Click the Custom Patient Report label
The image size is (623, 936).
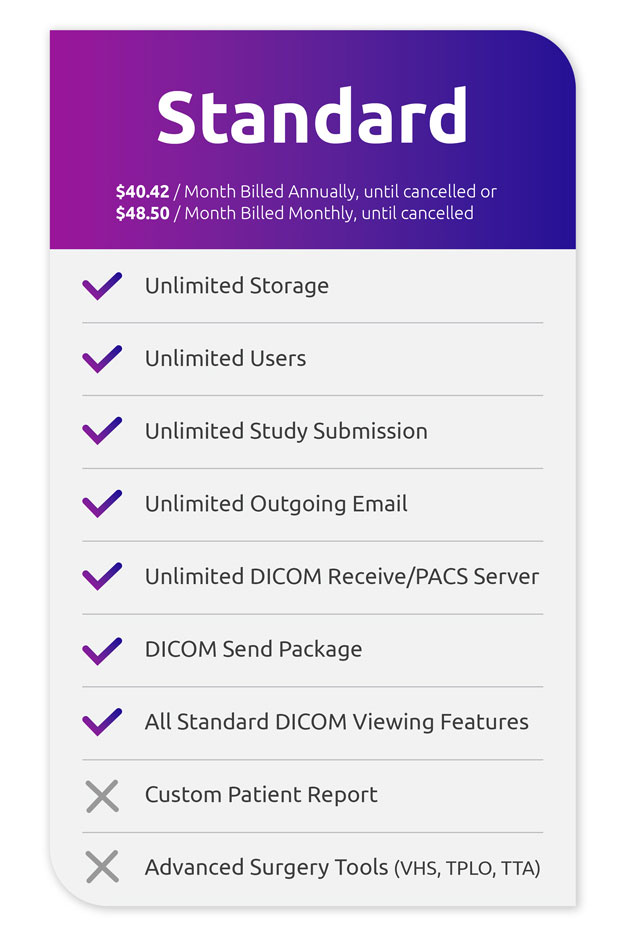tap(261, 796)
